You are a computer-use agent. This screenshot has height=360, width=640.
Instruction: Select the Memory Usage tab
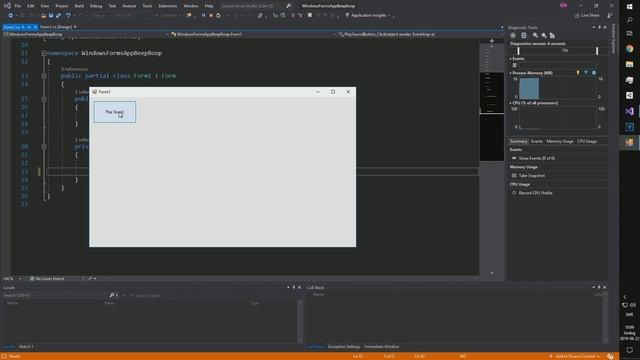(560, 141)
